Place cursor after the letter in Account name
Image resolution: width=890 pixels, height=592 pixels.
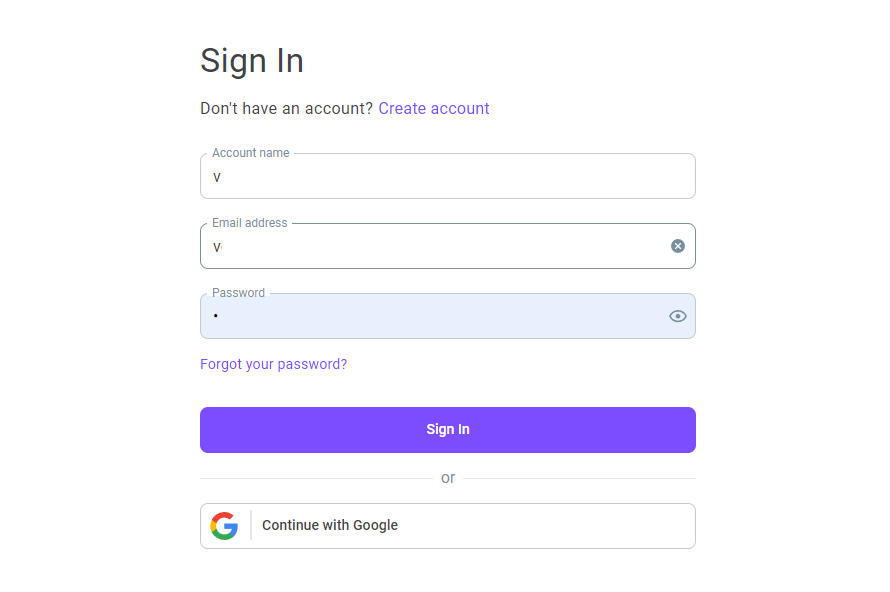pyautogui.click(x=221, y=177)
